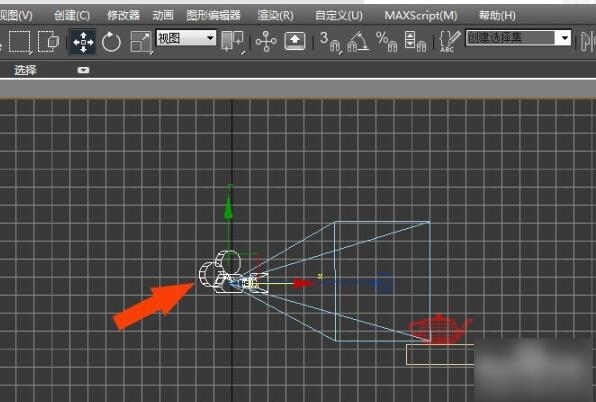Select the red teapot object
596x402 pixels.
pyautogui.click(x=439, y=328)
